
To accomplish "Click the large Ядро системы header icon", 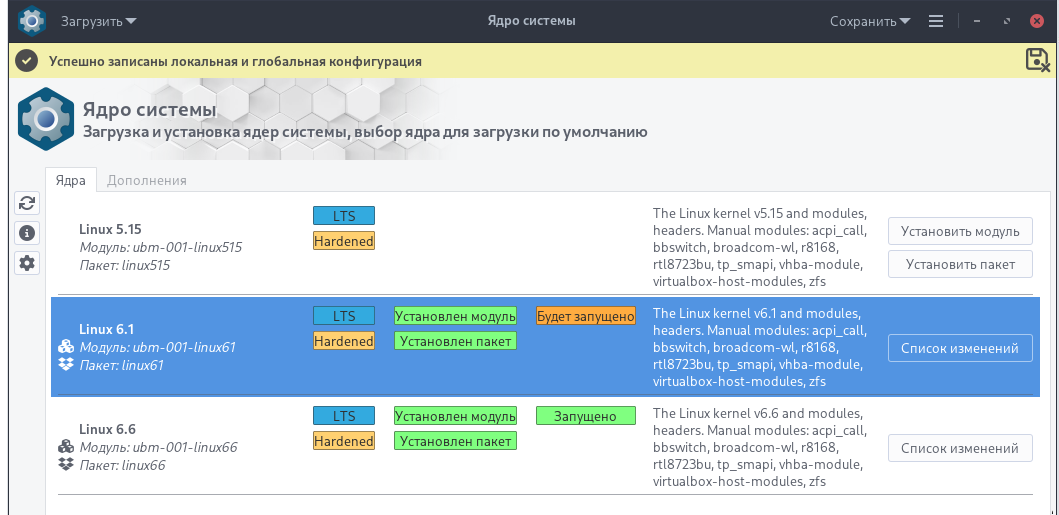I will point(46,119).
